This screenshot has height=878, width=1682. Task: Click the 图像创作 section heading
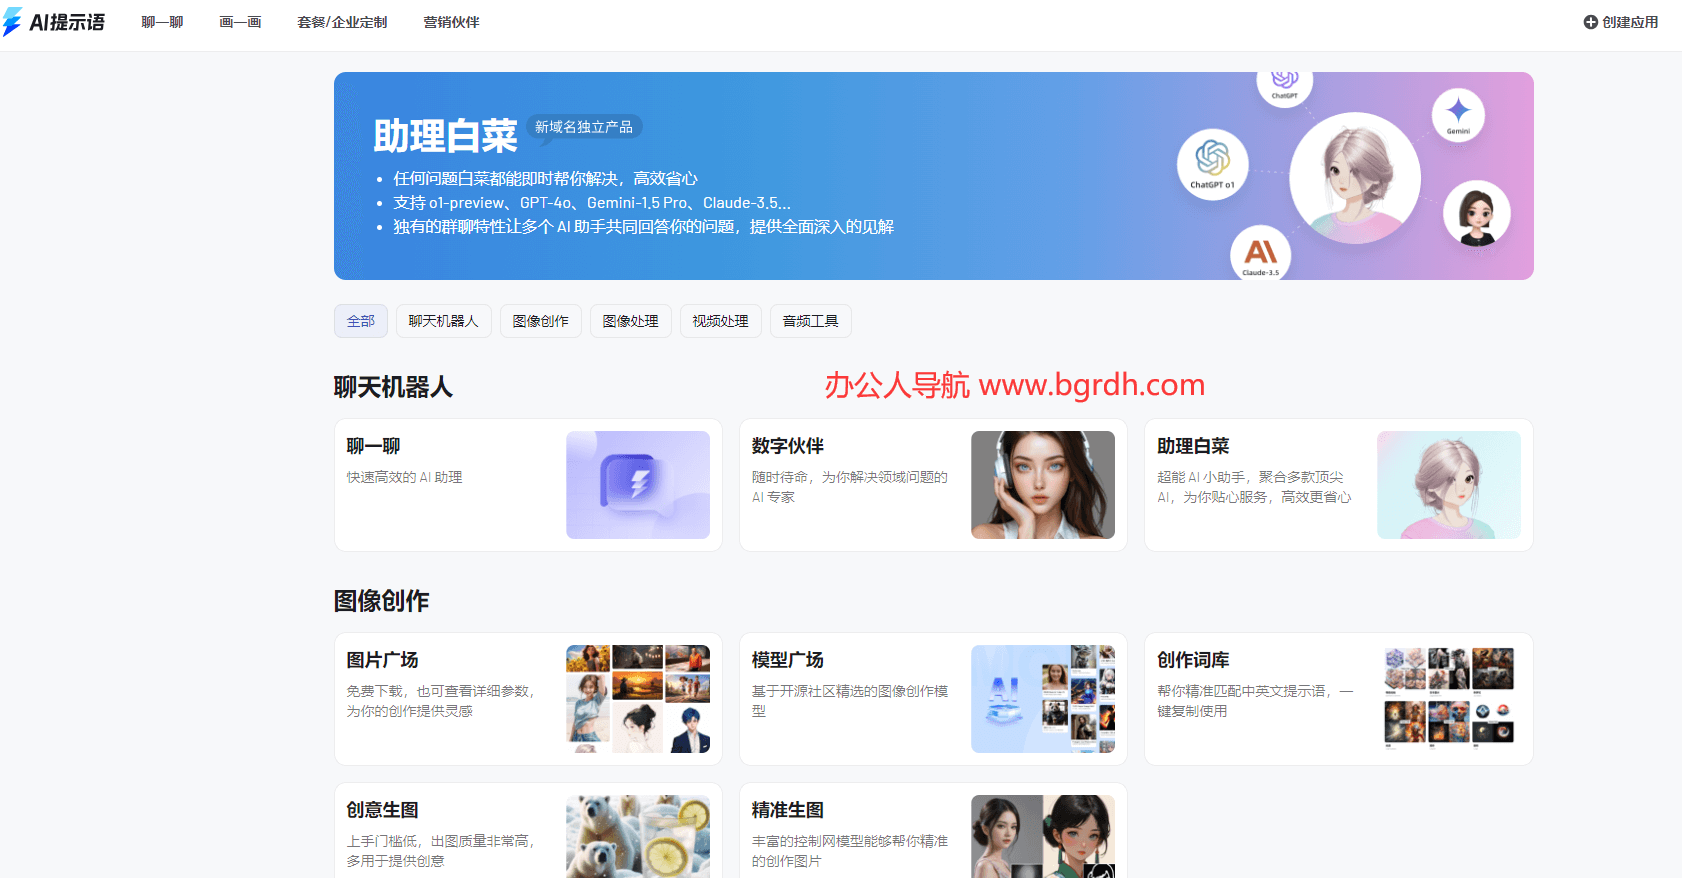pos(381,601)
